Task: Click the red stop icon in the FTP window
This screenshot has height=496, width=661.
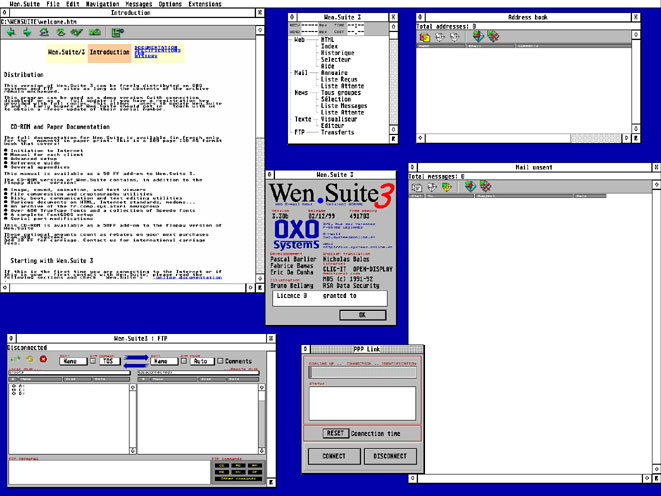Action: click(43, 359)
